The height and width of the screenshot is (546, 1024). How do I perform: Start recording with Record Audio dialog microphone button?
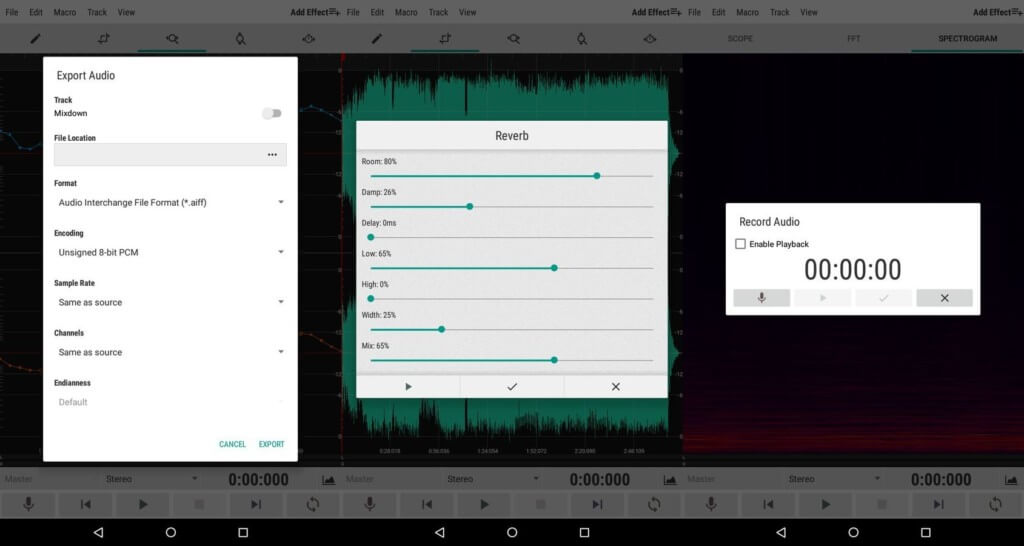tap(761, 298)
